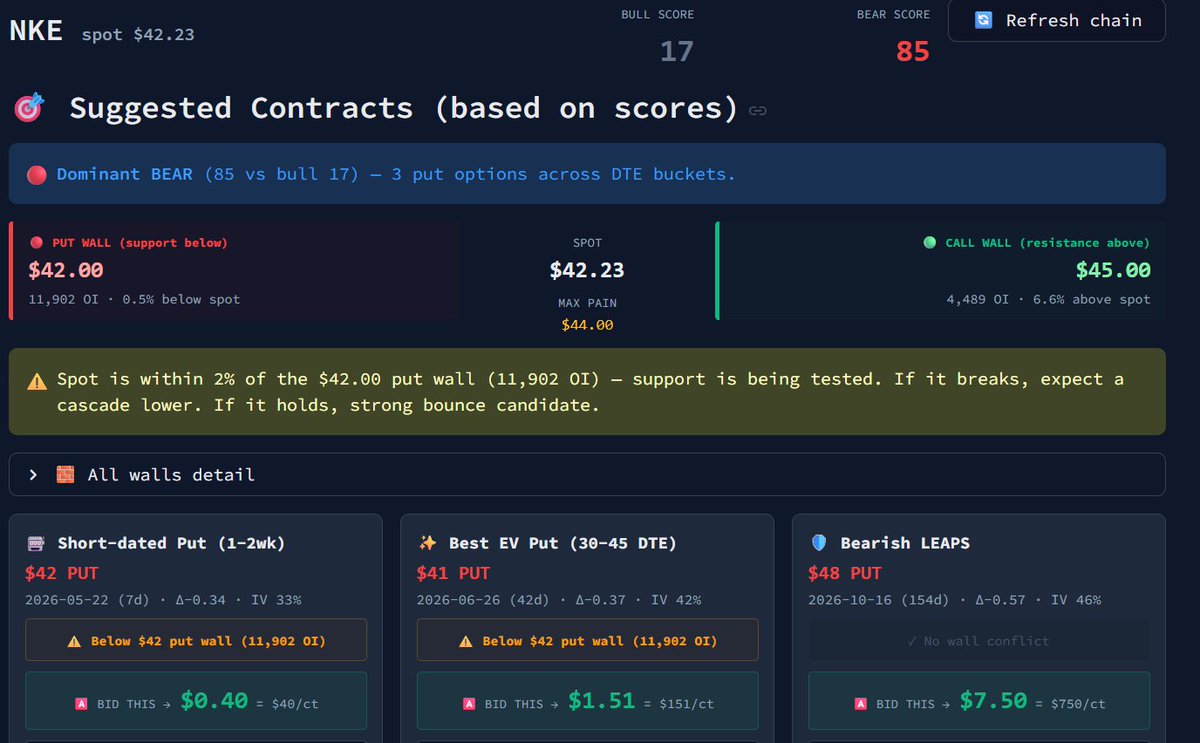The image size is (1200, 743).
Task: Click the MAX PAIN label
Action: 587,302
